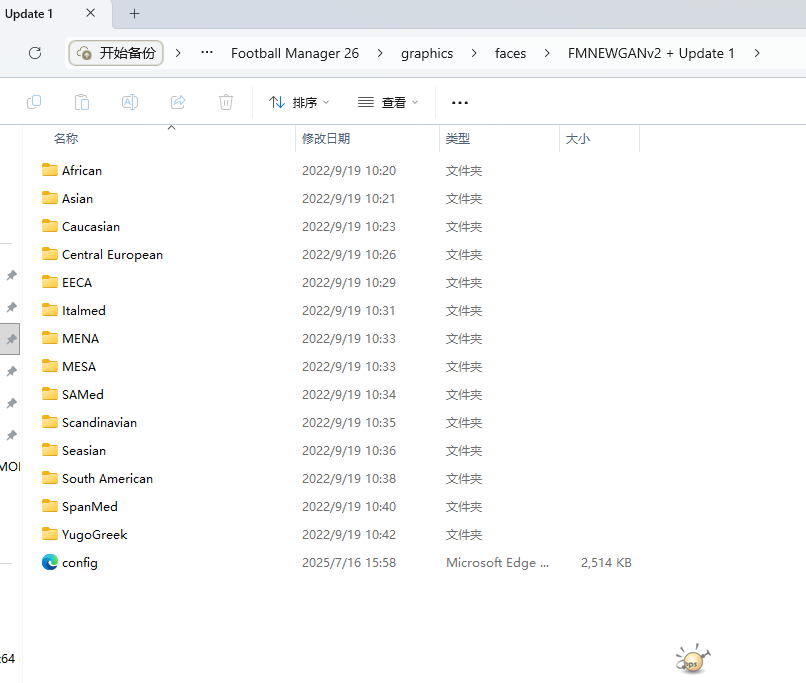This screenshot has width=806, height=683.
Task: Click the refresh icon in address bar
Action: click(35, 53)
